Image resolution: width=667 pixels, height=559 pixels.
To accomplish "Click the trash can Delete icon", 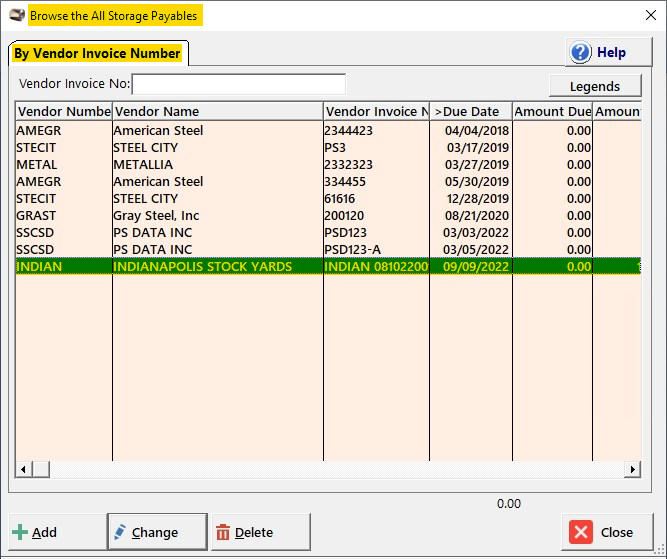I will (x=223, y=532).
